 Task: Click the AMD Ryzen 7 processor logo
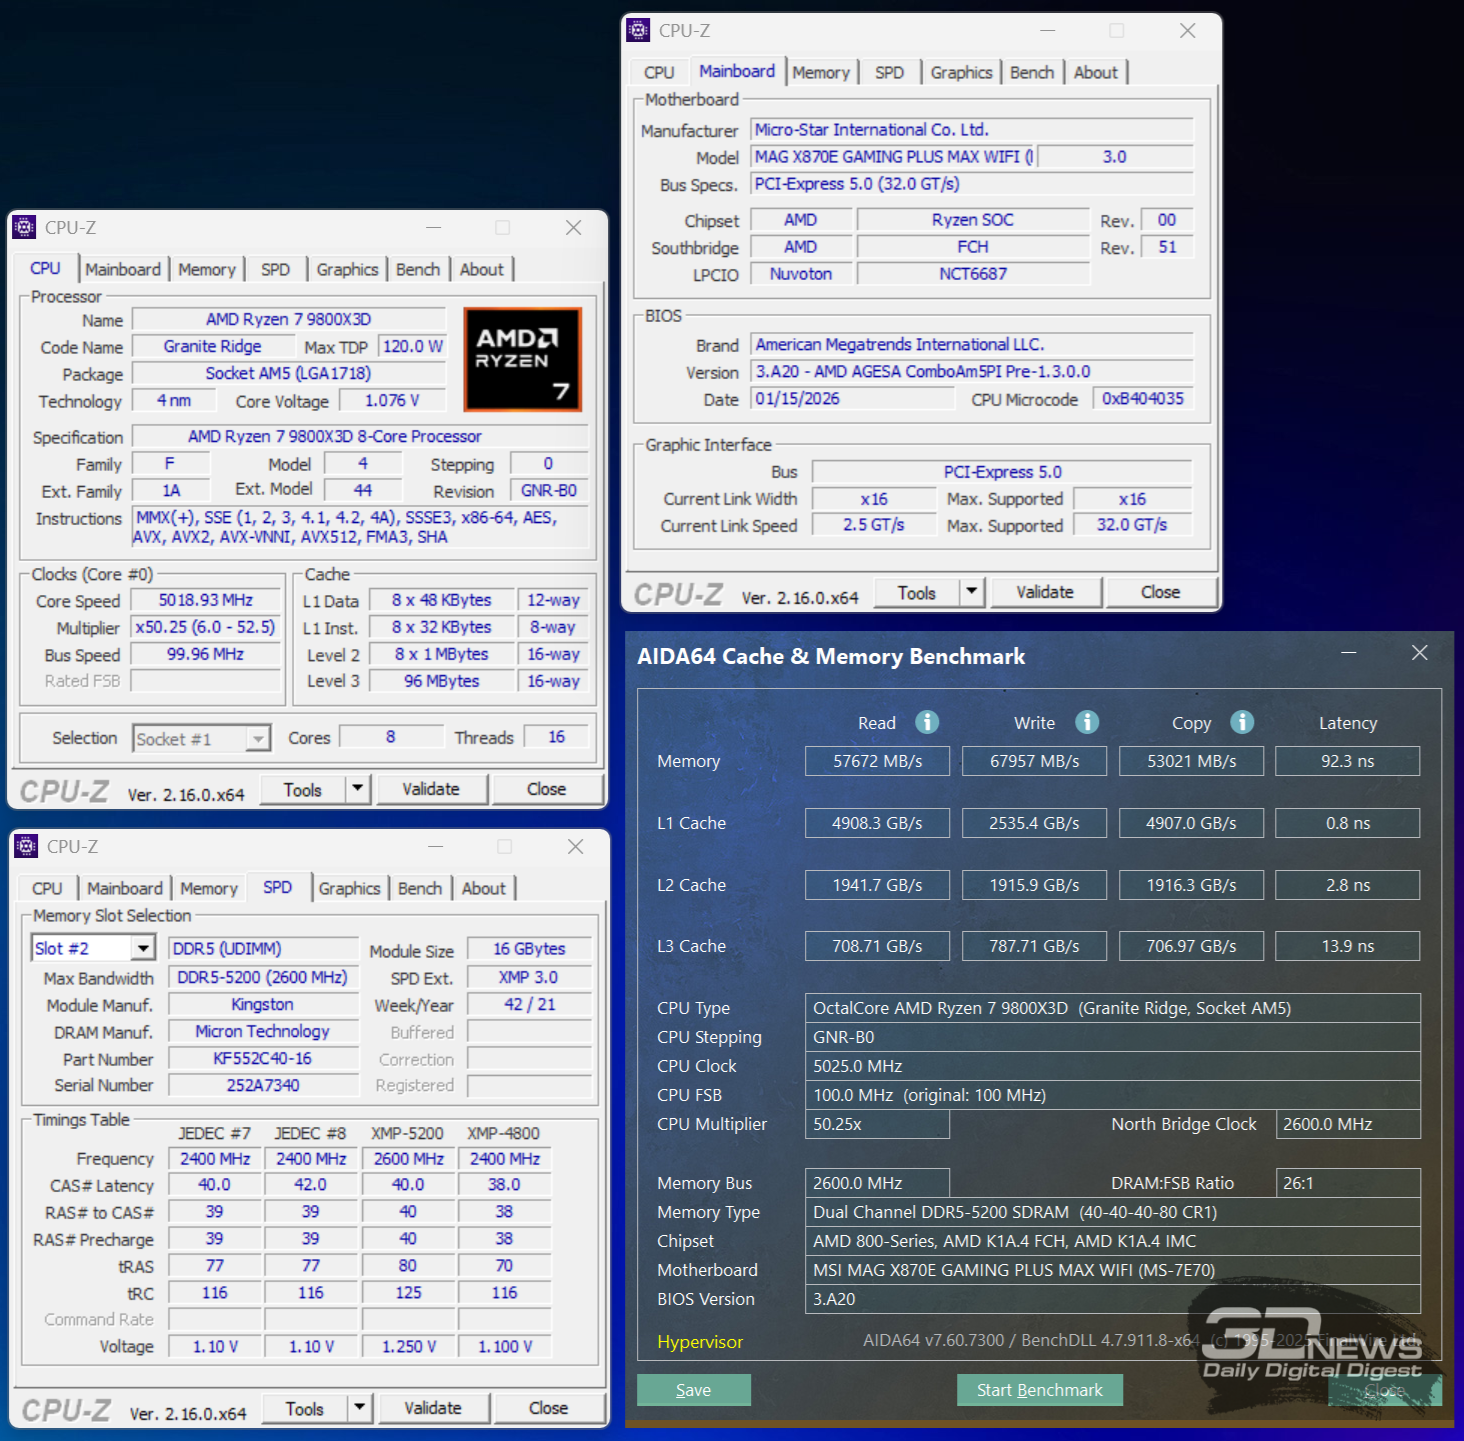tap(522, 359)
